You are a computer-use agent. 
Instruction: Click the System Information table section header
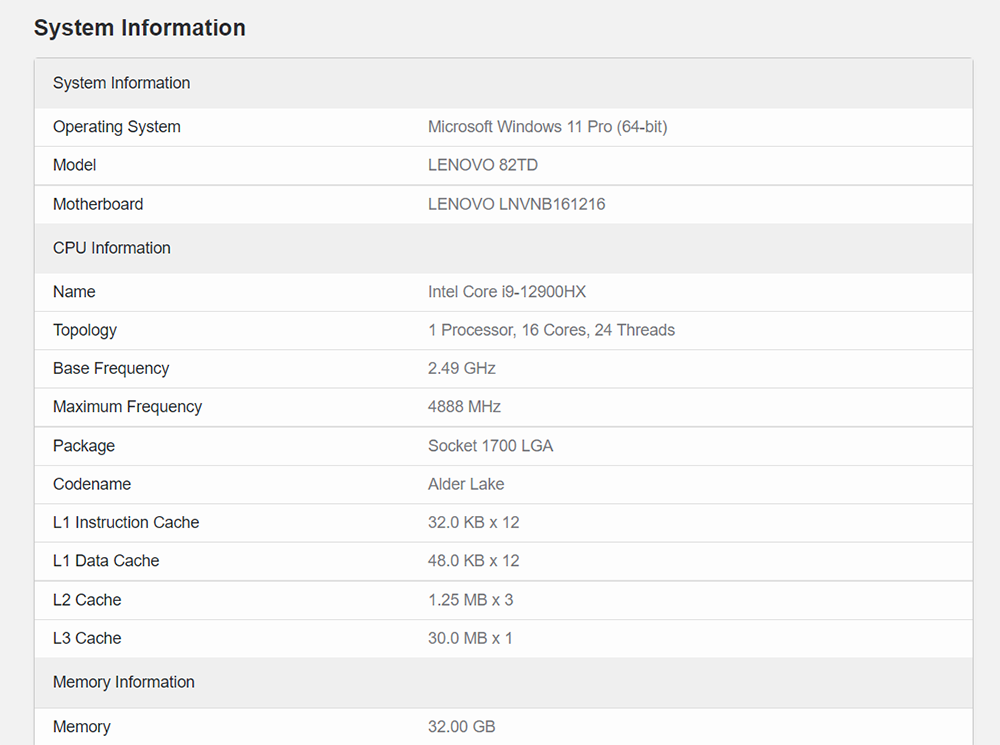pyautogui.click(x=121, y=83)
